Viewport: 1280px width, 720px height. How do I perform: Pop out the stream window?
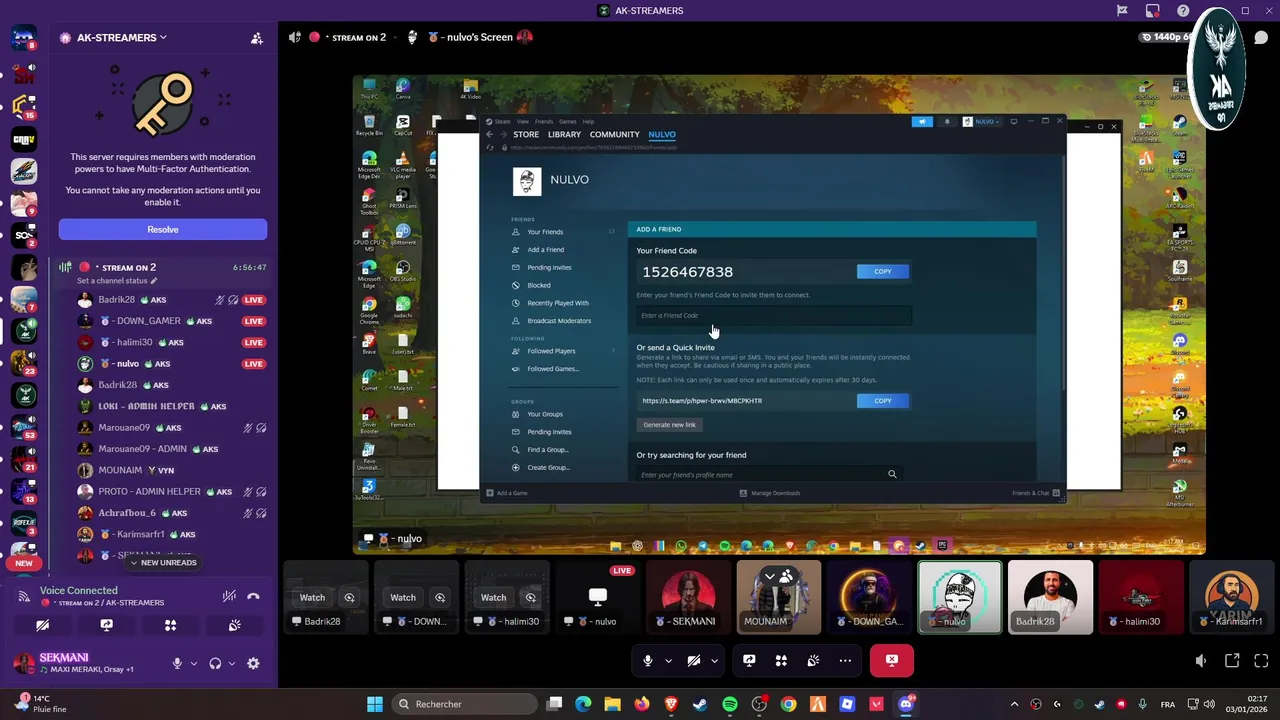pos(1232,660)
